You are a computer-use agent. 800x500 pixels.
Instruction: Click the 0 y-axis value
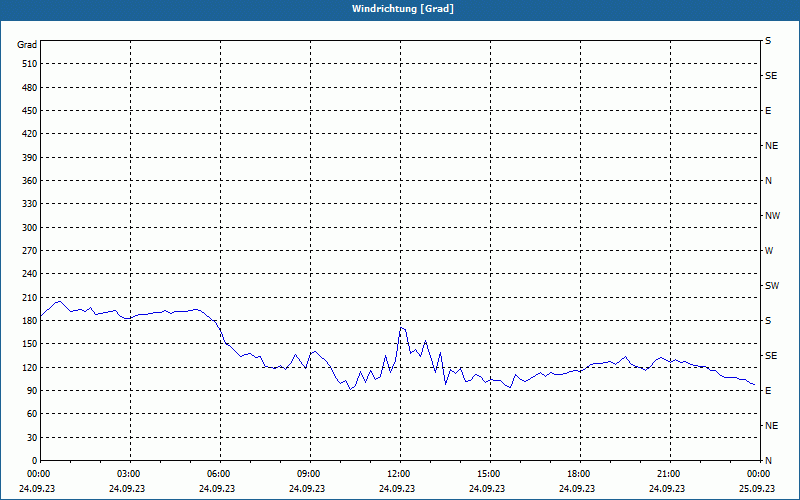point(35,461)
